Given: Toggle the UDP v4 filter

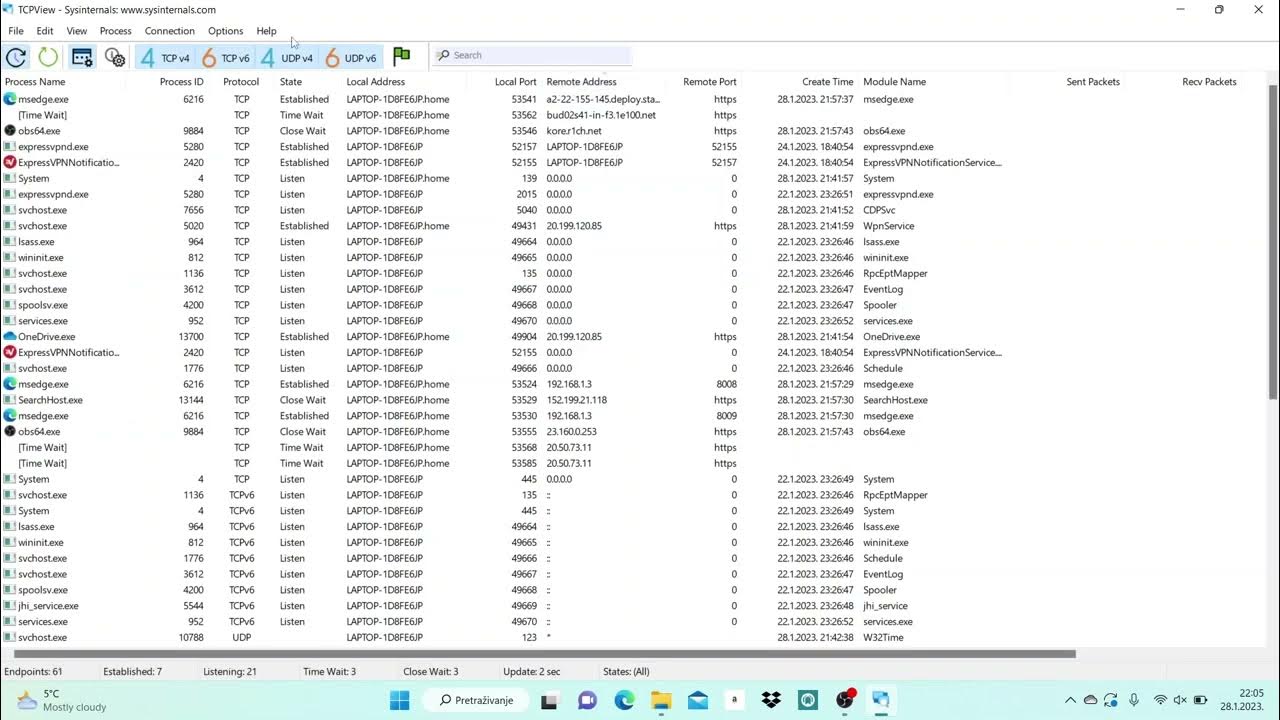Looking at the screenshot, I should (x=287, y=58).
